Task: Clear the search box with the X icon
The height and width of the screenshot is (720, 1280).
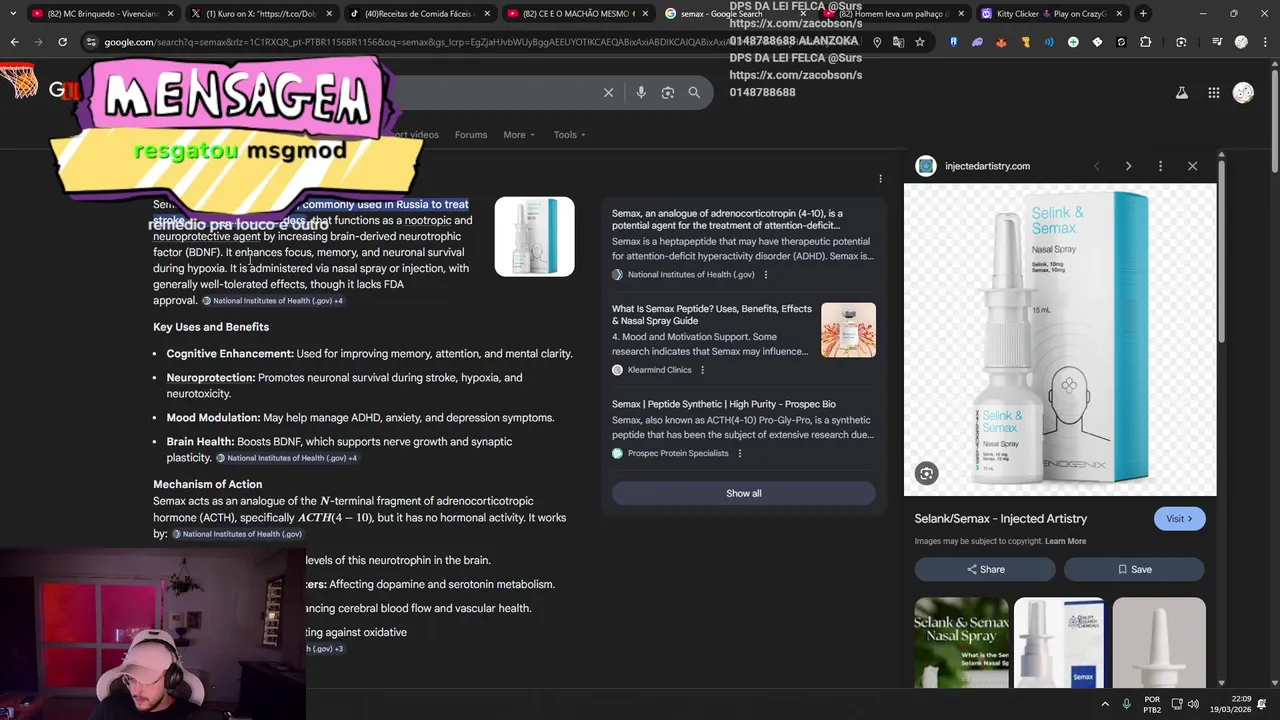Action: point(608,92)
